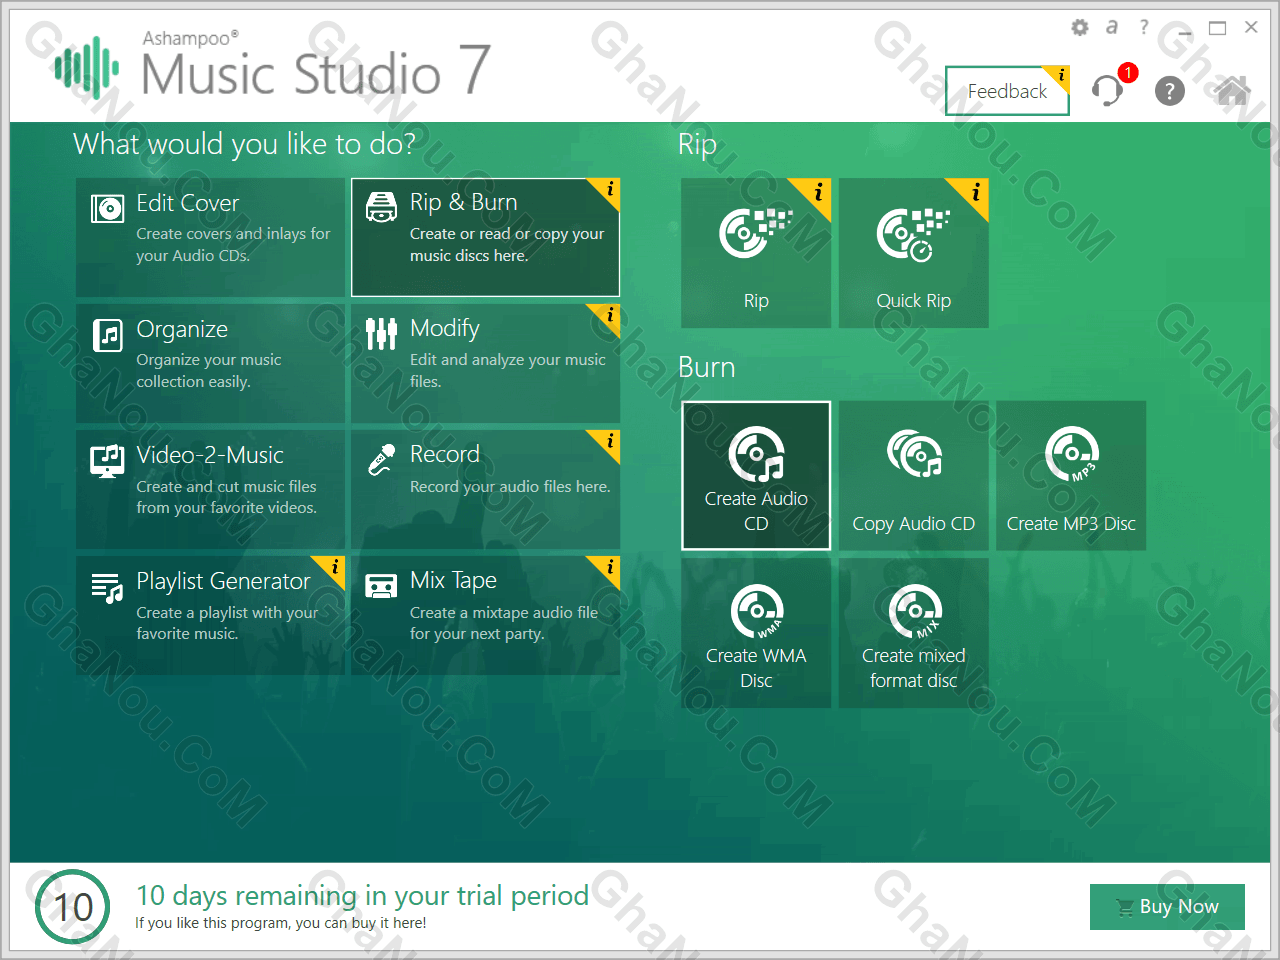The width and height of the screenshot is (1280, 960).
Task: Click the Organize music note icon
Action: (107, 335)
